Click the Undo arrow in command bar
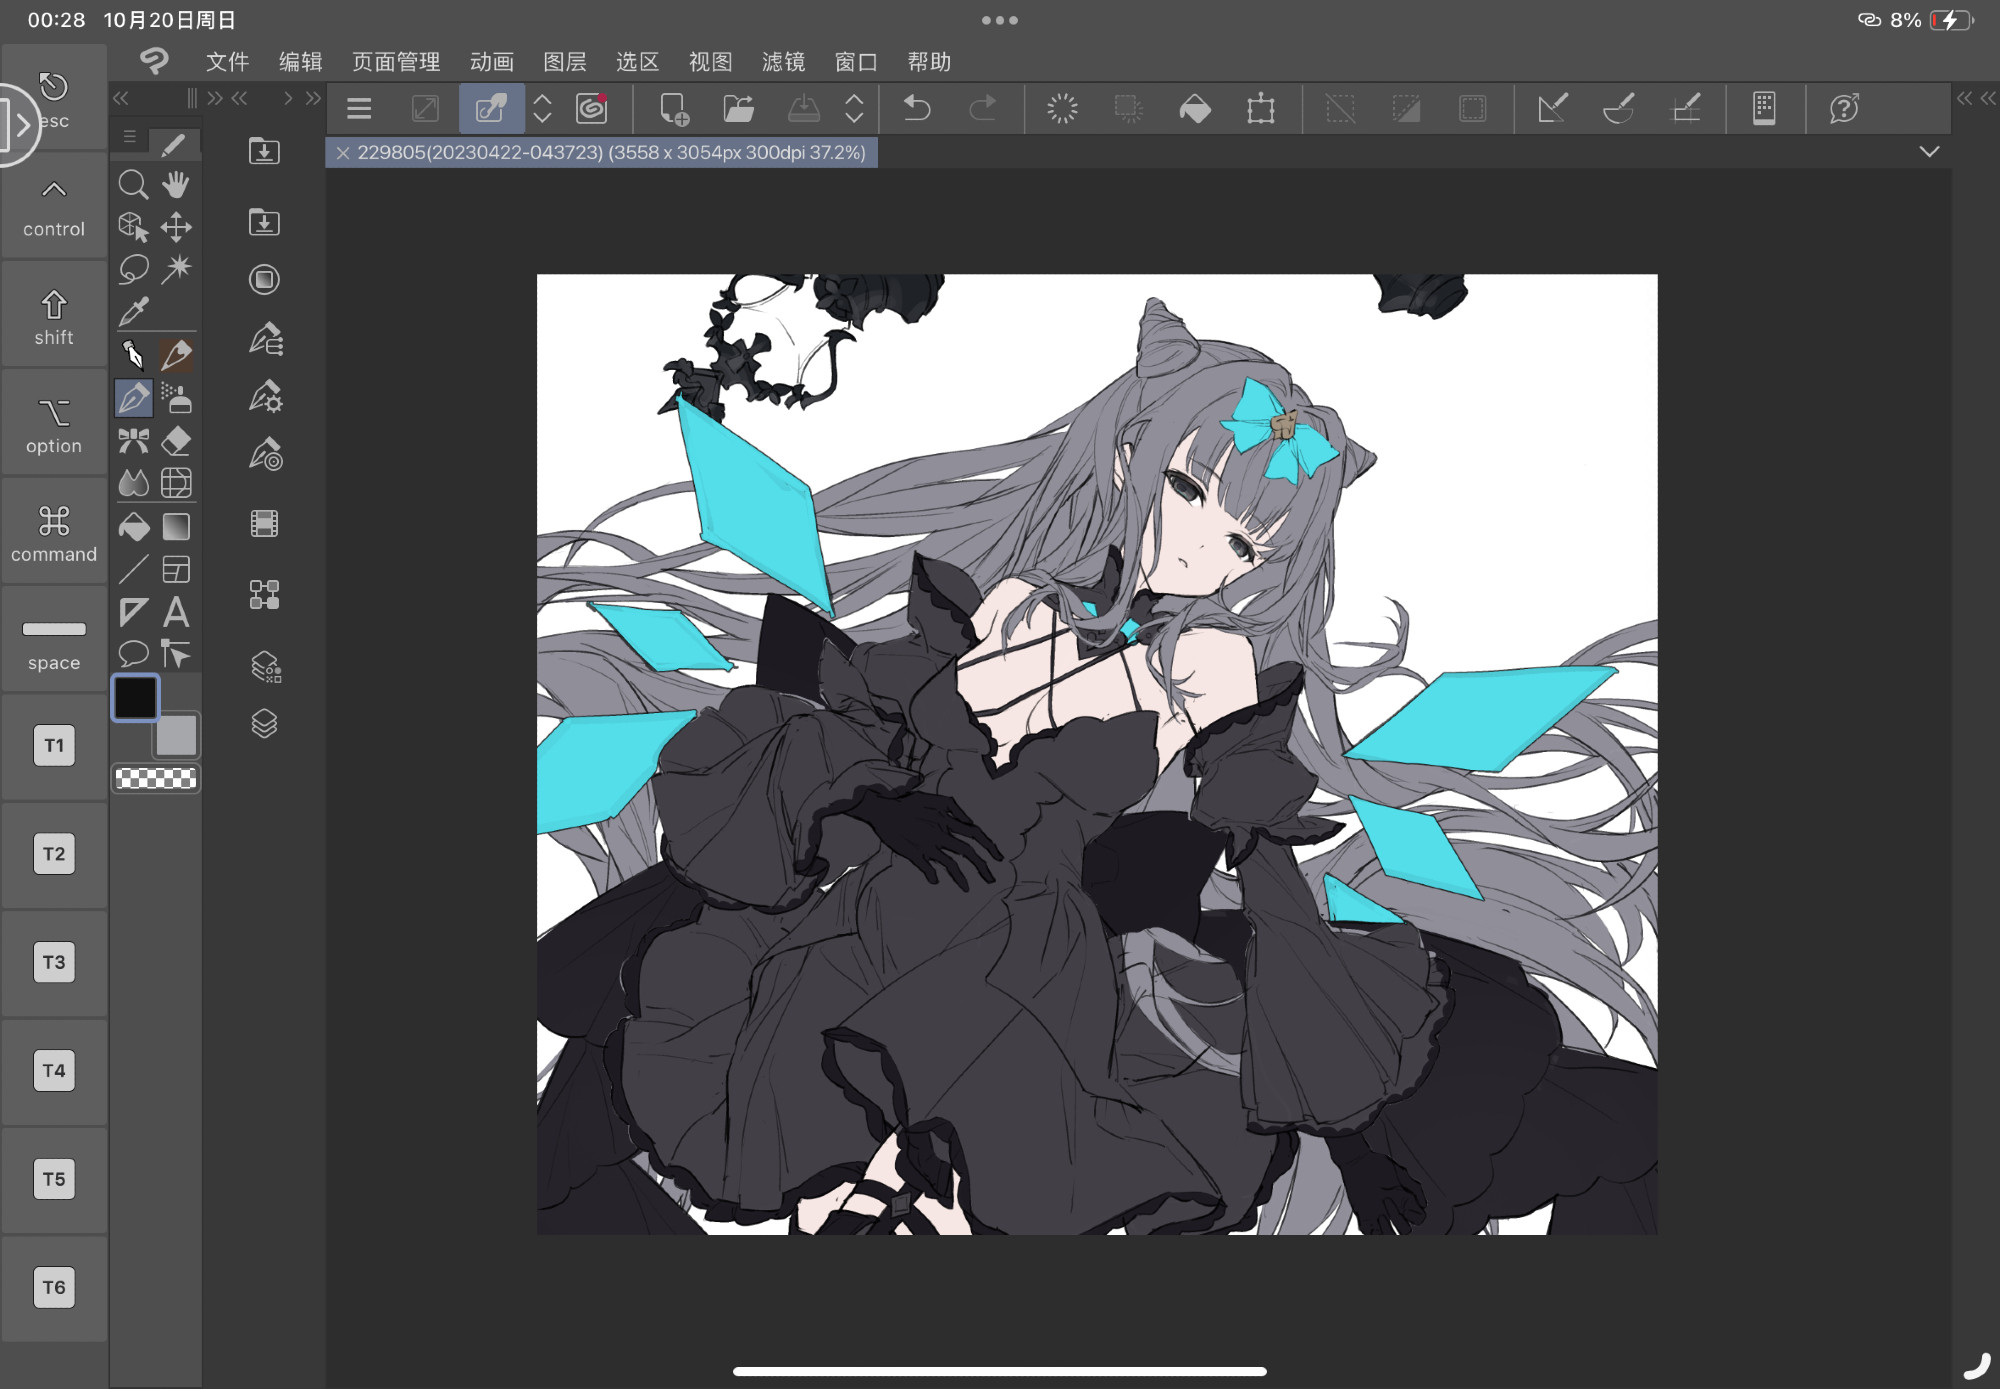The image size is (2000, 1389). pos(917,108)
